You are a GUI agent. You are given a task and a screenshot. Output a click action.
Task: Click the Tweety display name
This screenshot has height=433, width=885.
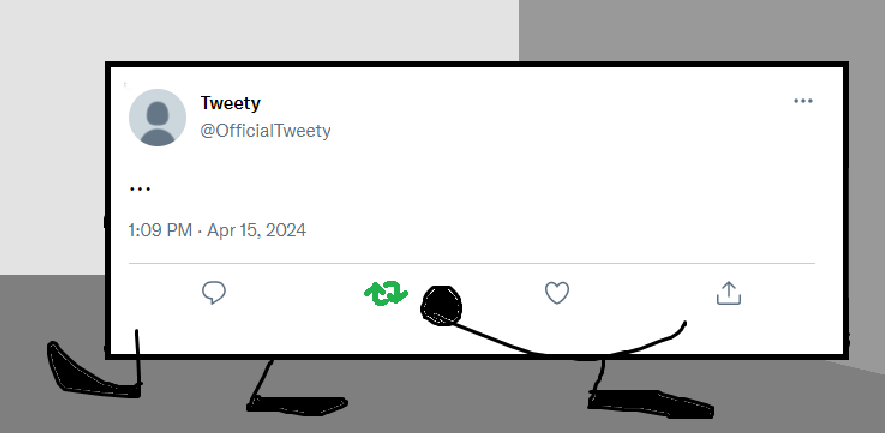tap(230, 104)
